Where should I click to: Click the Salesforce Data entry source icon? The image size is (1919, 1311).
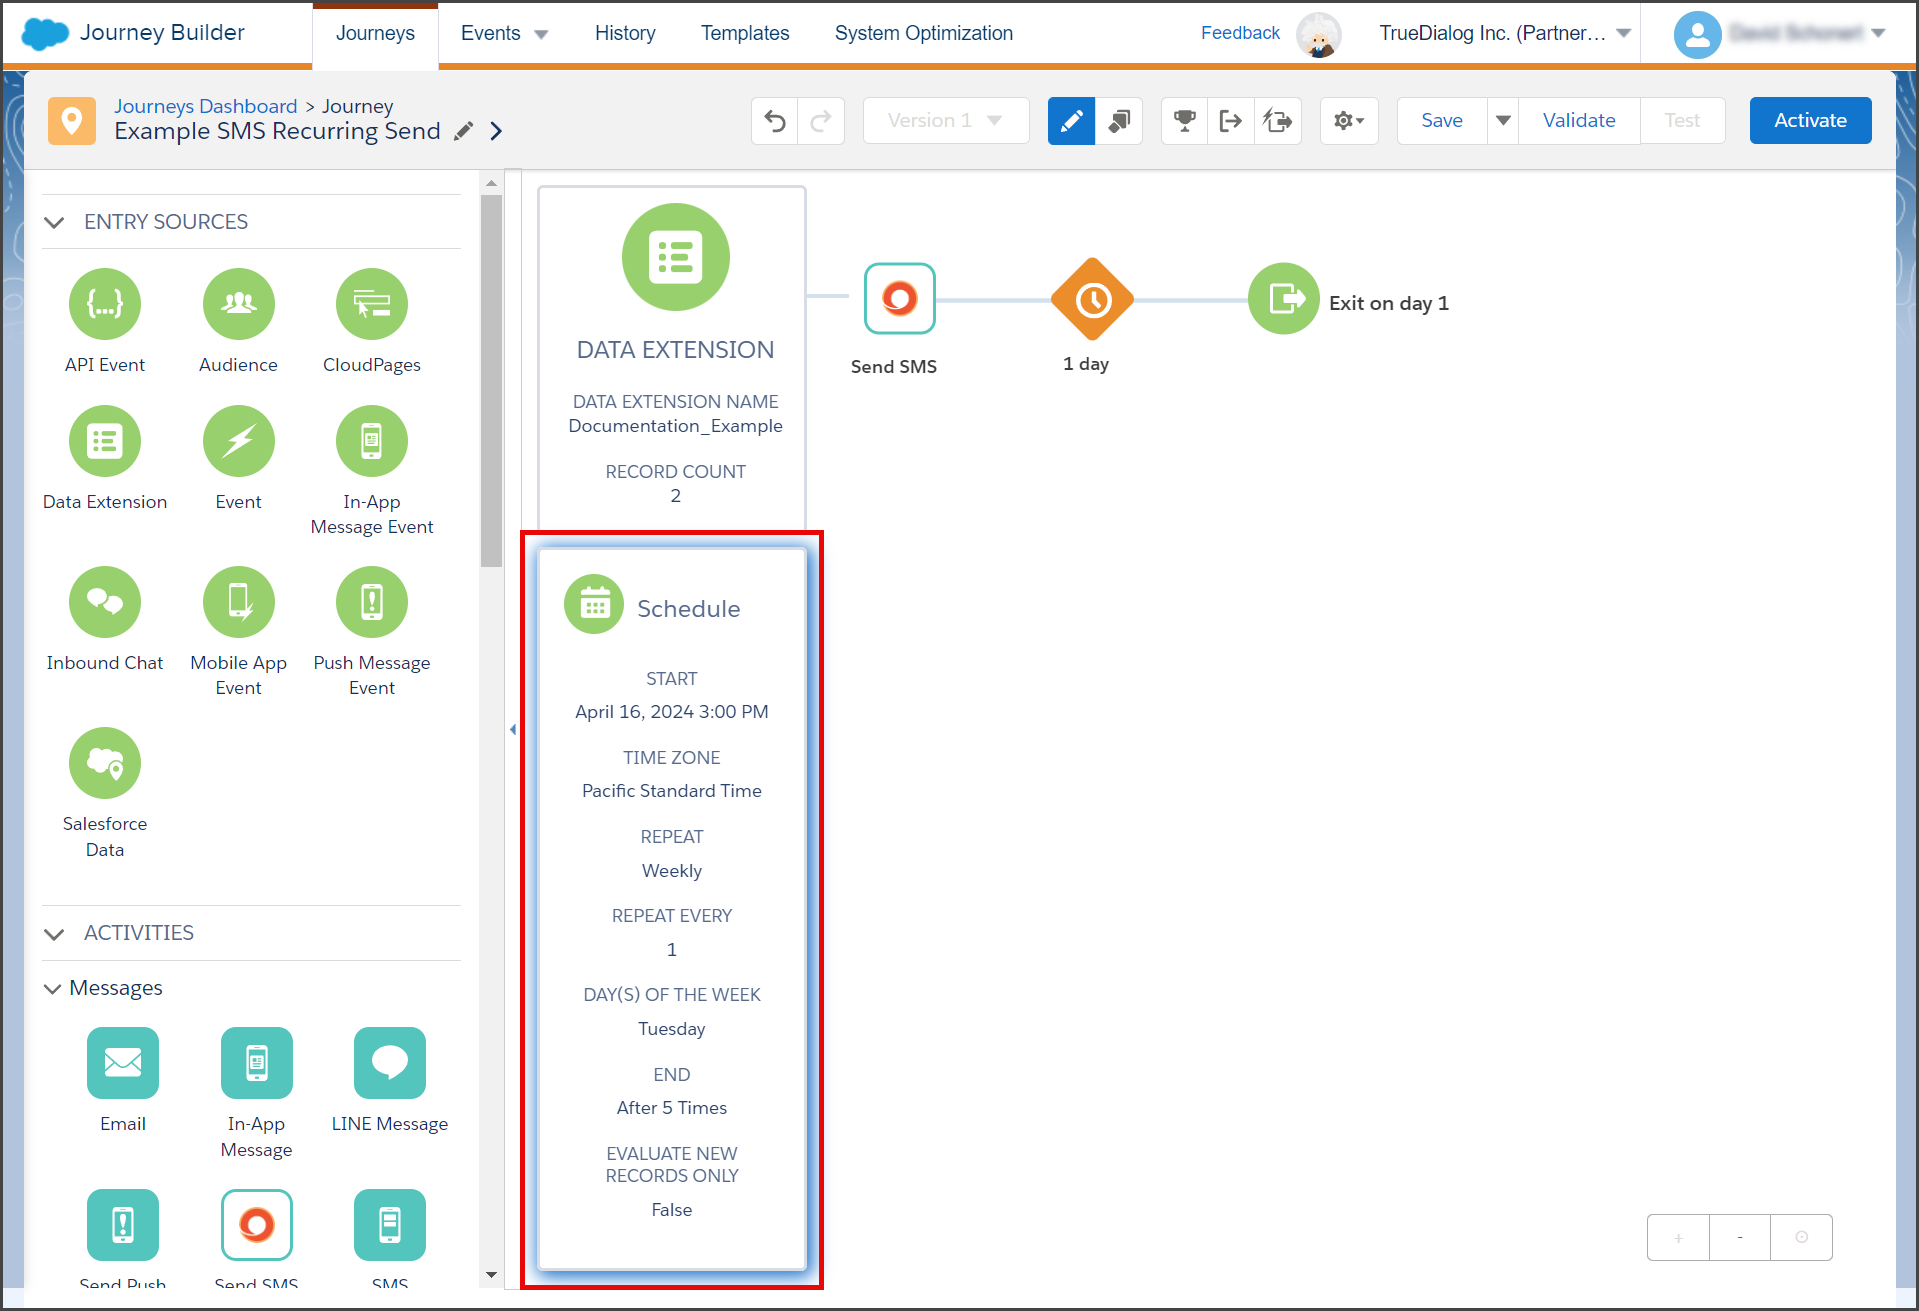[105, 763]
